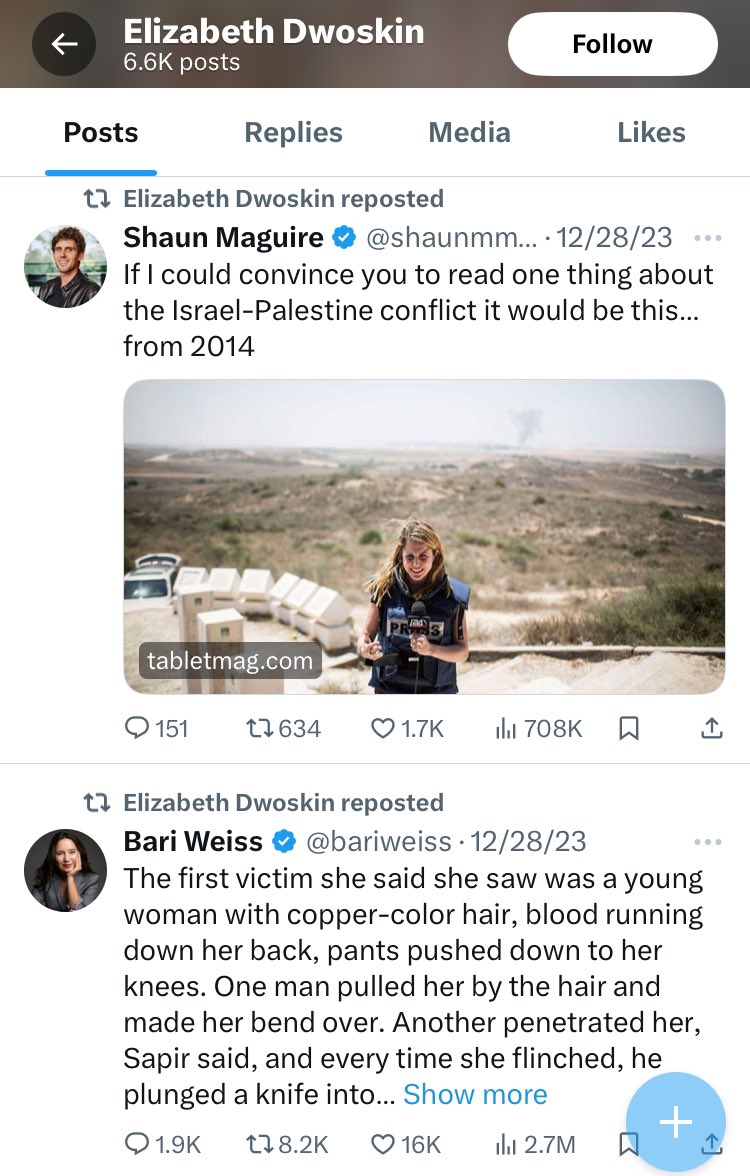Image resolution: width=750 pixels, height=1176 pixels.
Task: Open more options on Bari Weiss's post
Action: coord(707,842)
